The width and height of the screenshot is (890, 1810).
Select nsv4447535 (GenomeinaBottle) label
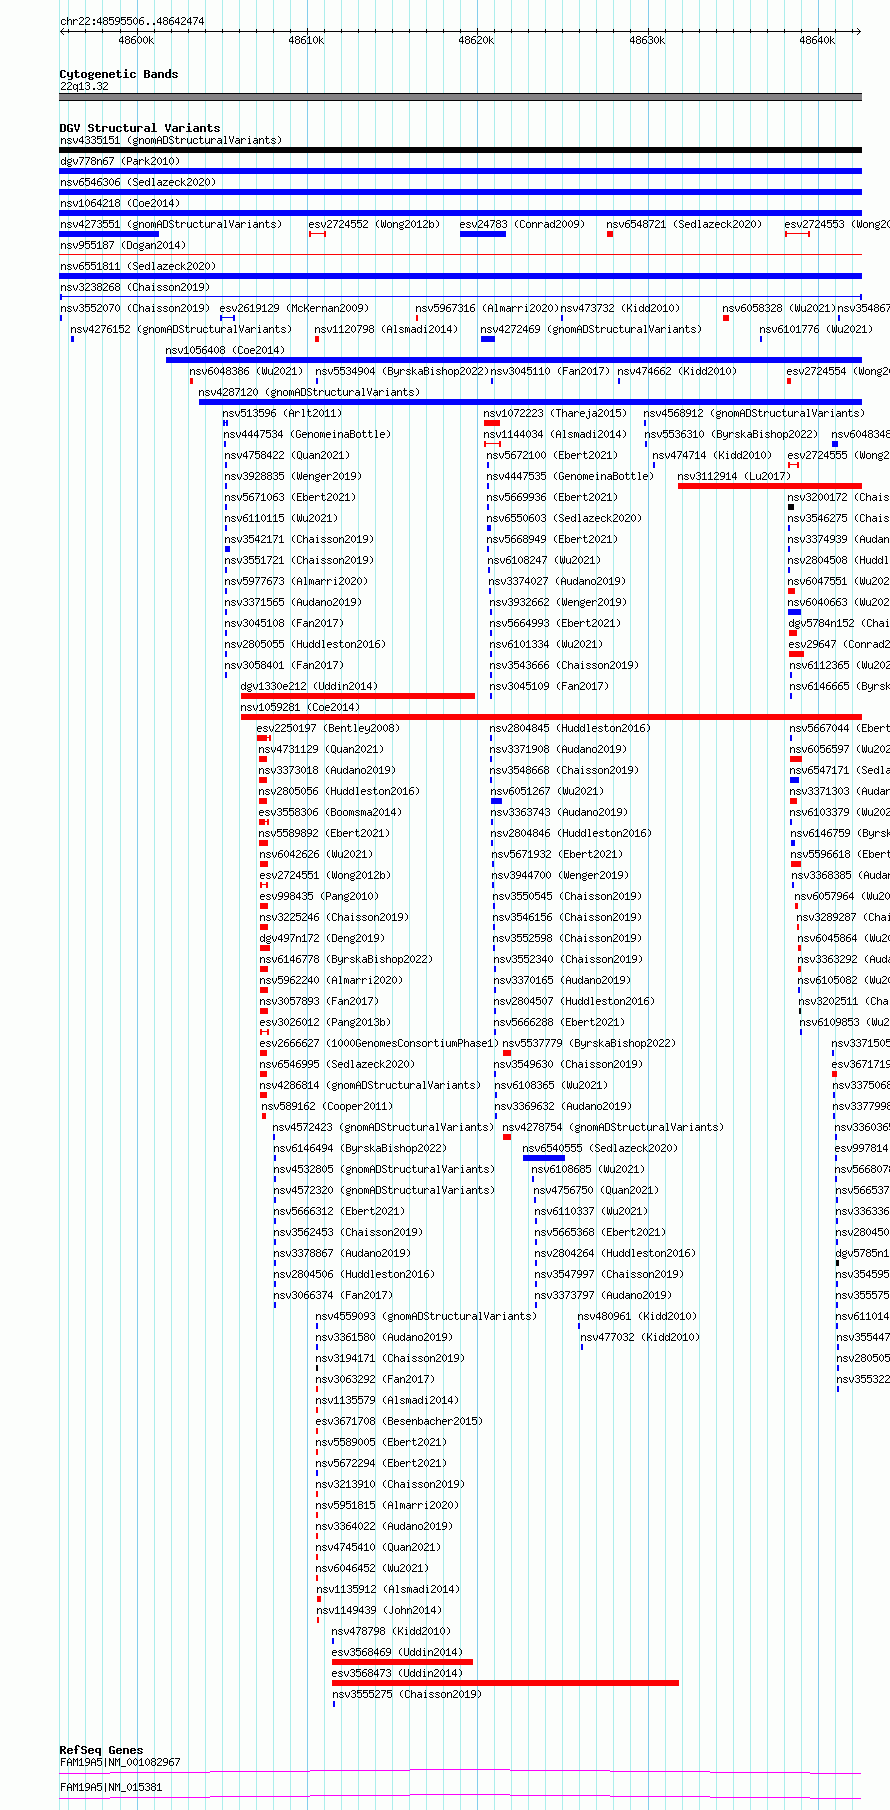point(570,476)
